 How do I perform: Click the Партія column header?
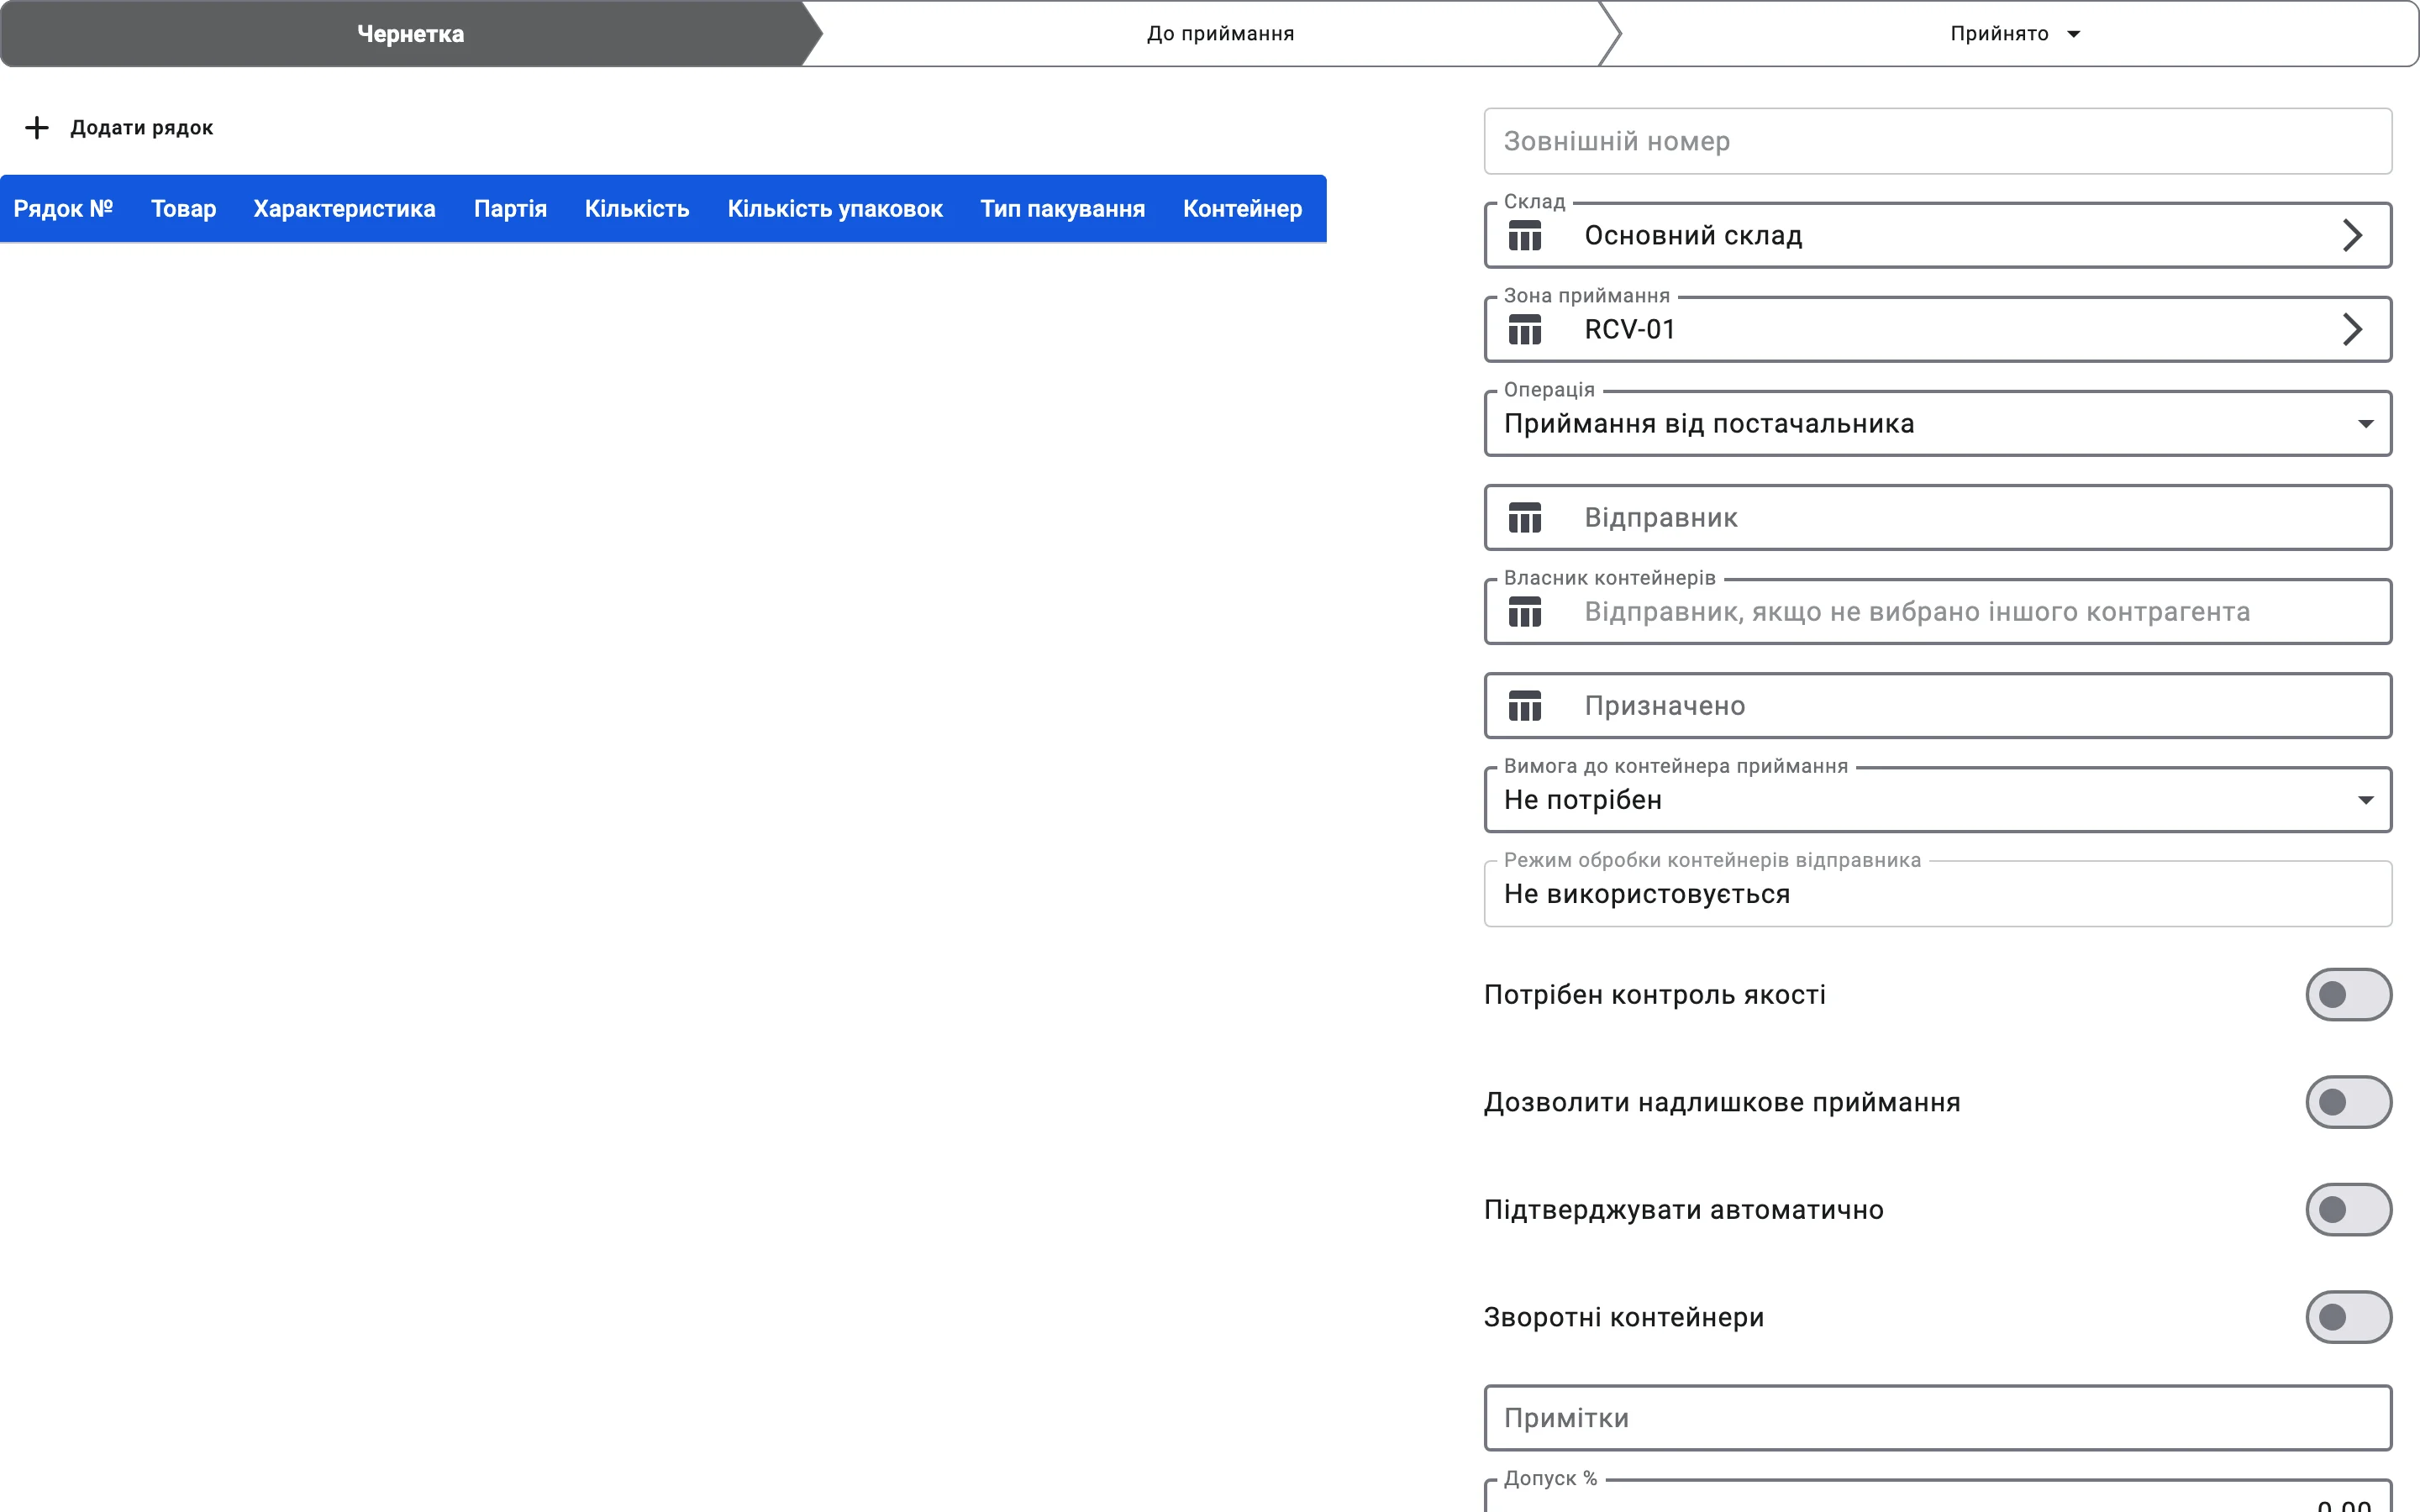(x=510, y=209)
